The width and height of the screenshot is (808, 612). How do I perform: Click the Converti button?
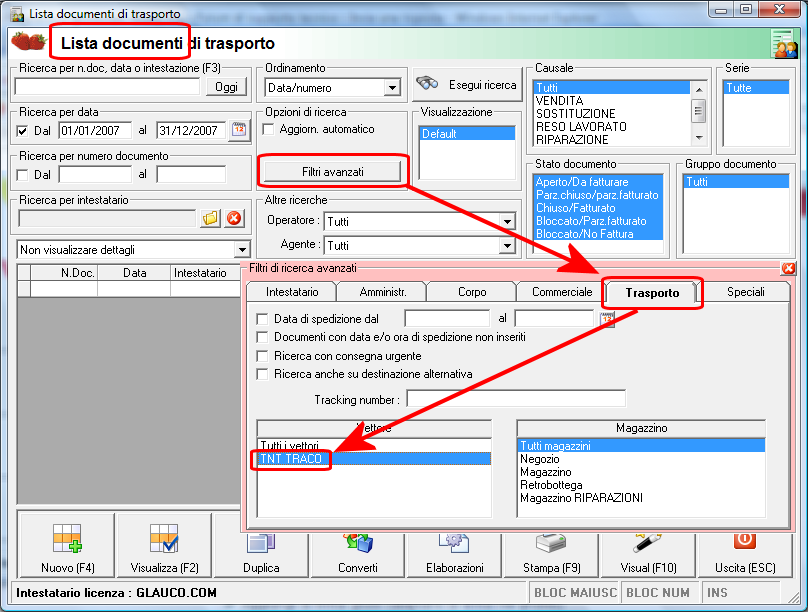(x=358, y=555)
